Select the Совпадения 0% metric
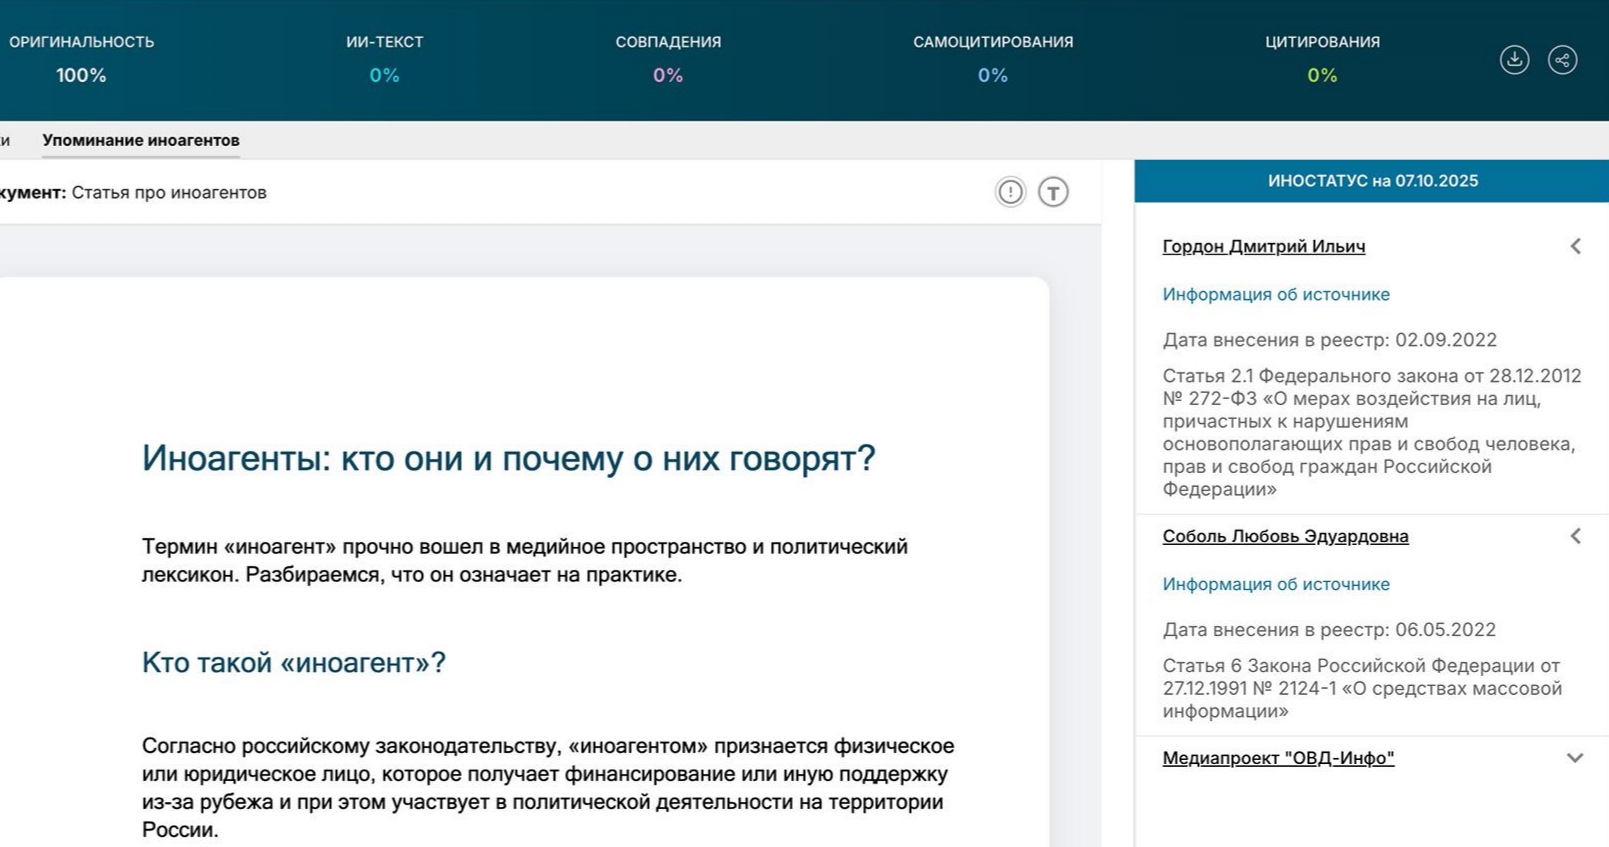Viewport: 1609px width, 847px height. (x=668, y=60)
